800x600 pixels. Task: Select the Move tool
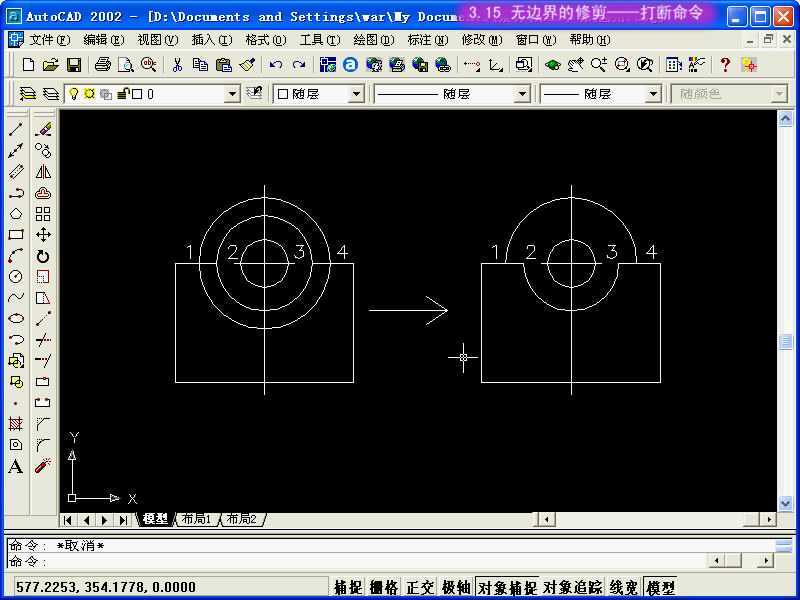click(x=43, y=235)
